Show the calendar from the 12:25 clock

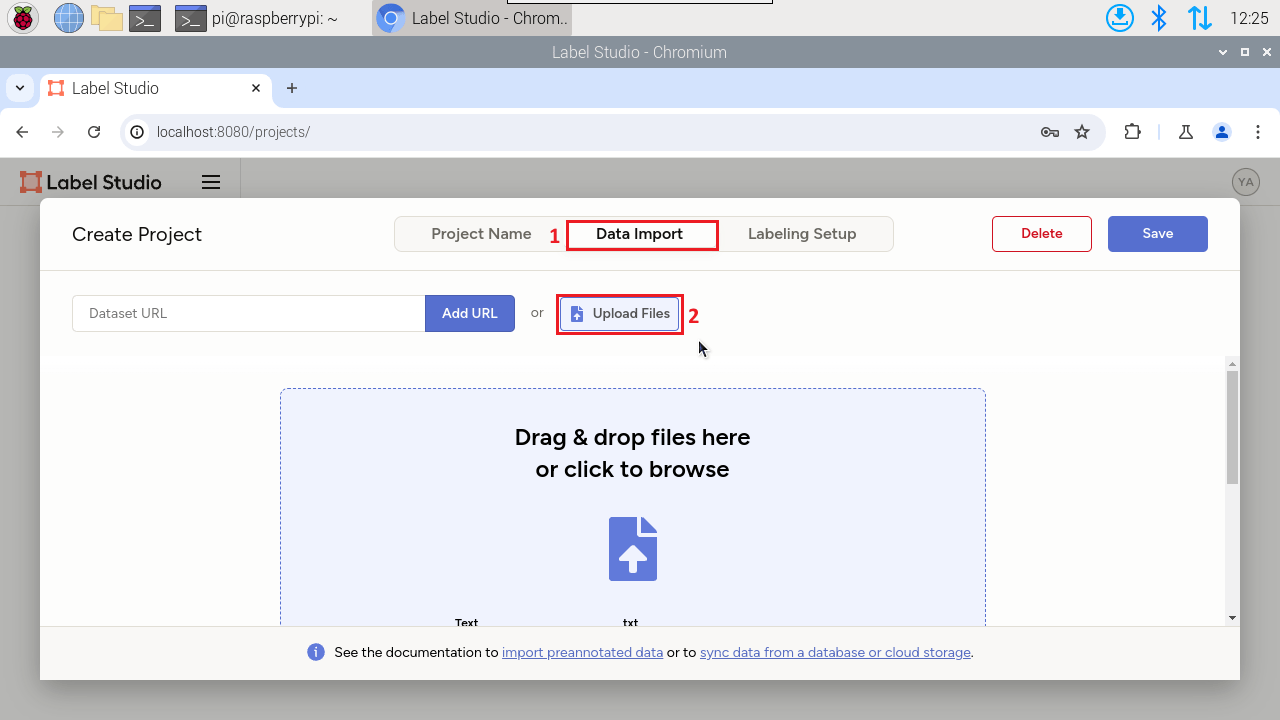tap(1248, 18)
